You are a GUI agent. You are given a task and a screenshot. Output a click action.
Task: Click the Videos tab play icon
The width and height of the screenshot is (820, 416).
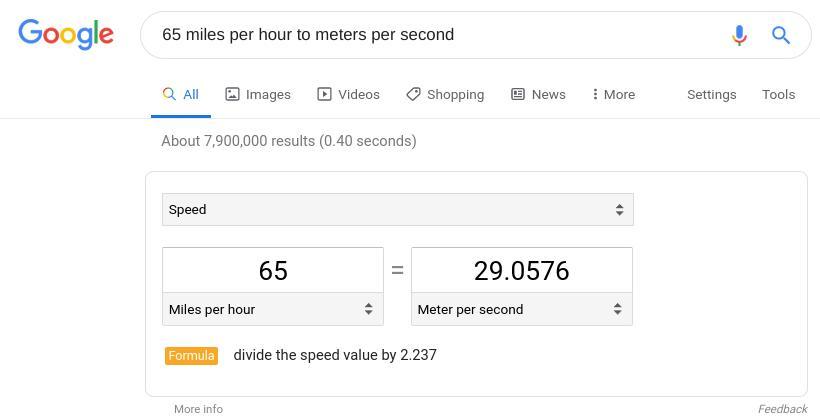coord(324,94)
